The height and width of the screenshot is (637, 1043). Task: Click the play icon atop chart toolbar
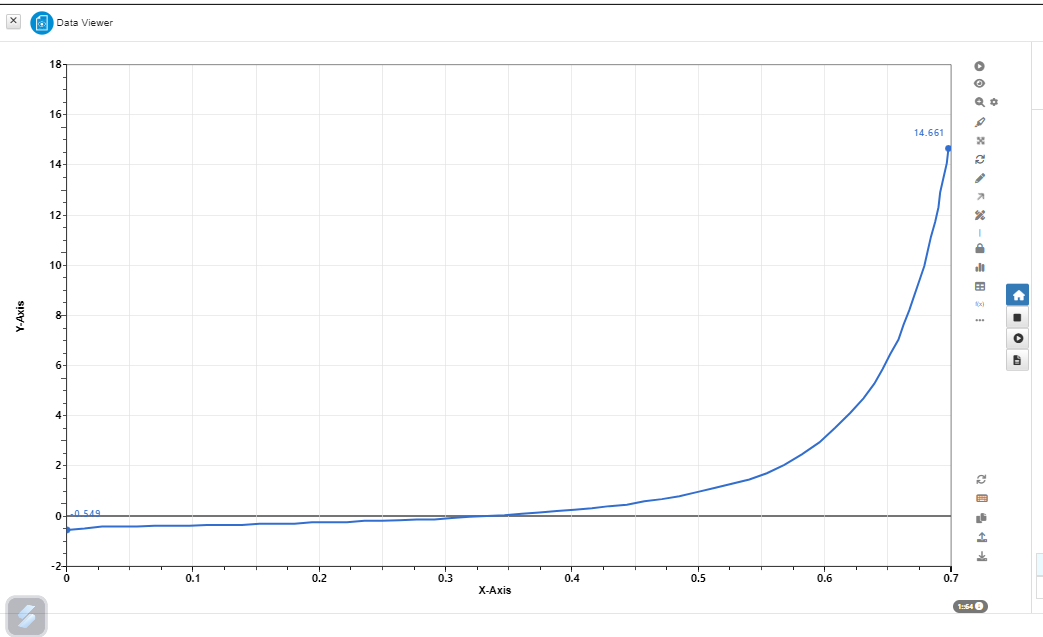pyautogui.click(x=980, y=66)
